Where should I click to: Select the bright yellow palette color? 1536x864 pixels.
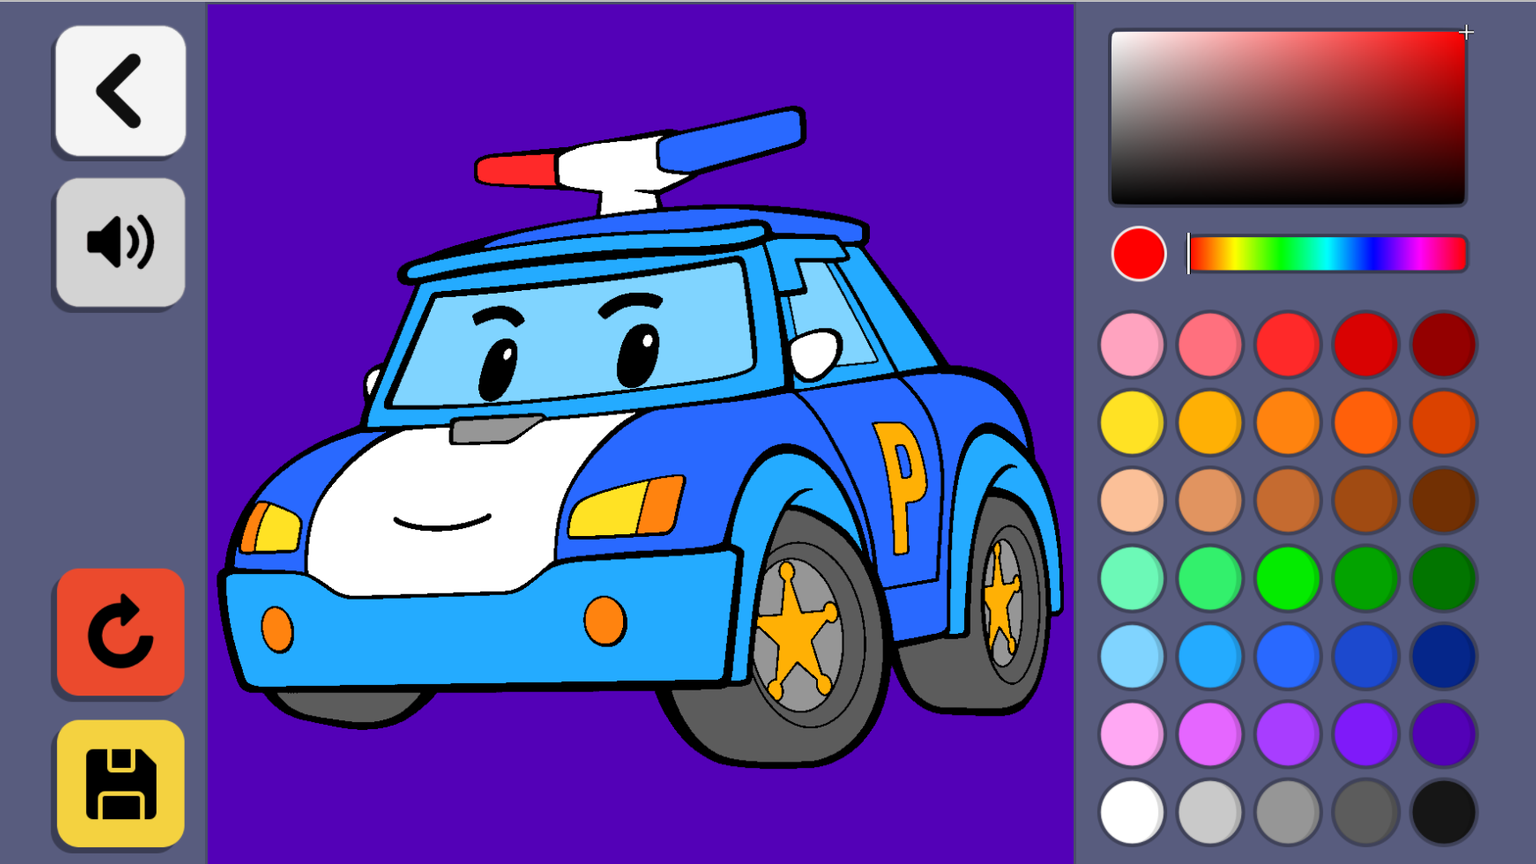click(x=1131, y=422)
